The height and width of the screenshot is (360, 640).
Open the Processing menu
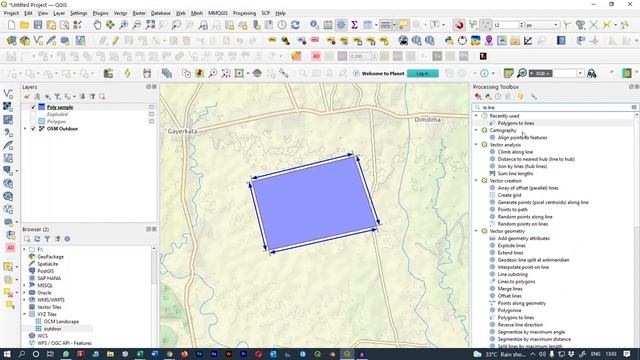tap(244, 13)
